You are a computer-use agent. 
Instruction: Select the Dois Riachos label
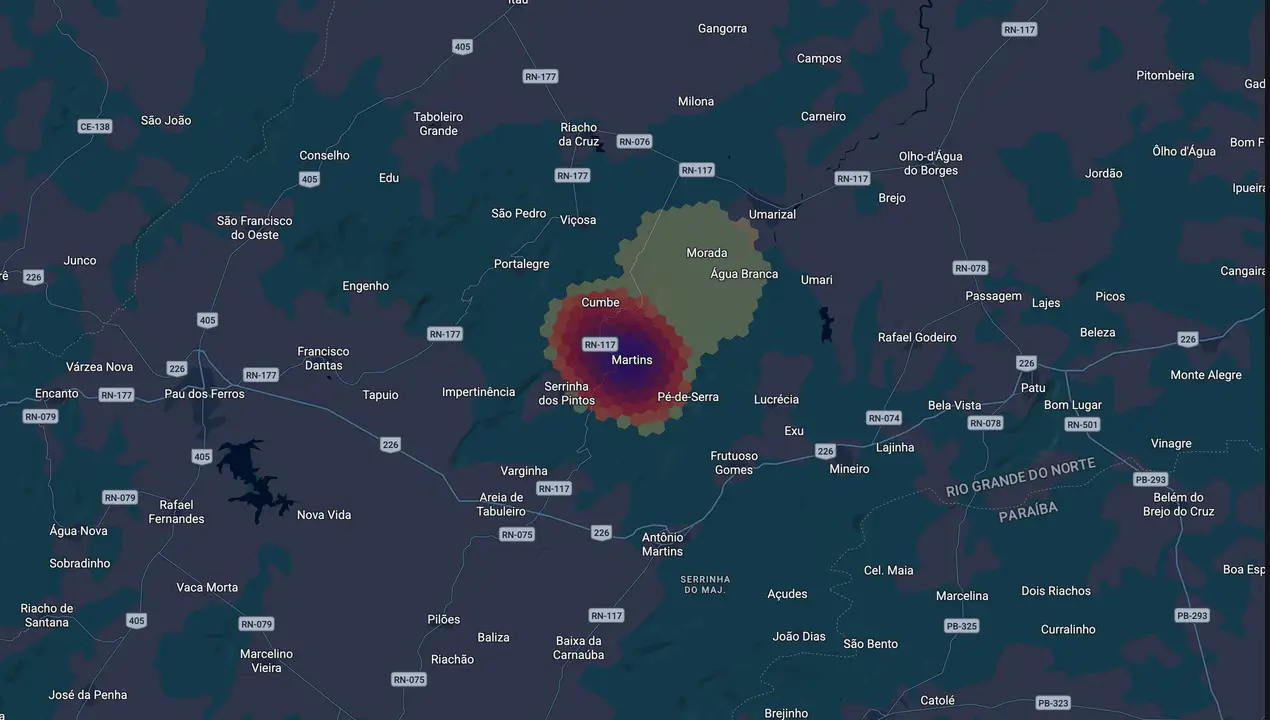(x=1056, y=591)
